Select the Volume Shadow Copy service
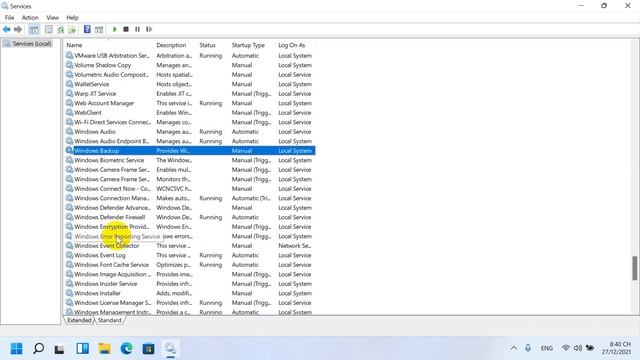The height and width of the screenshot is (360, 640). (x=190, y=65)
